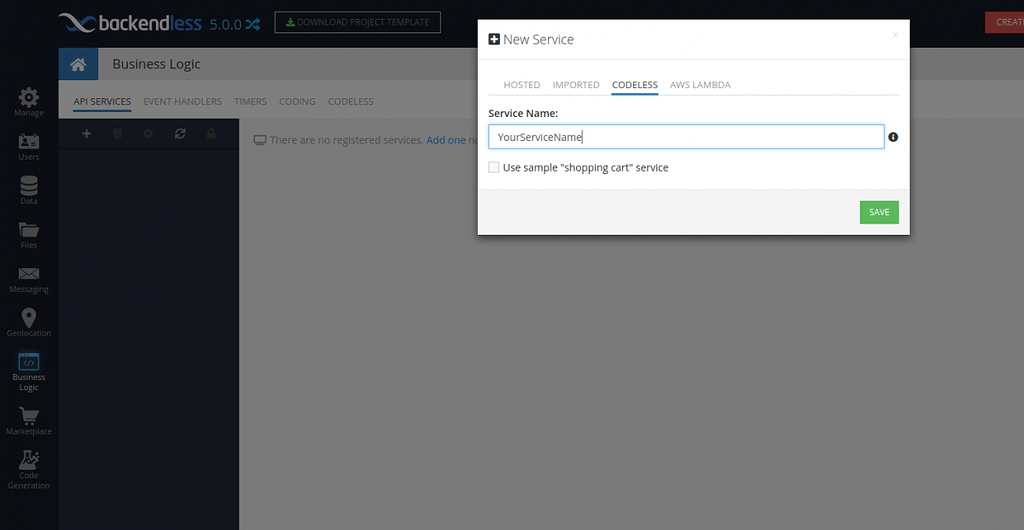The height and width of the screenshot is (530, 1024).
Task: Select the CODELESS tab in New Service dialog
Action: tap(635, 85)
